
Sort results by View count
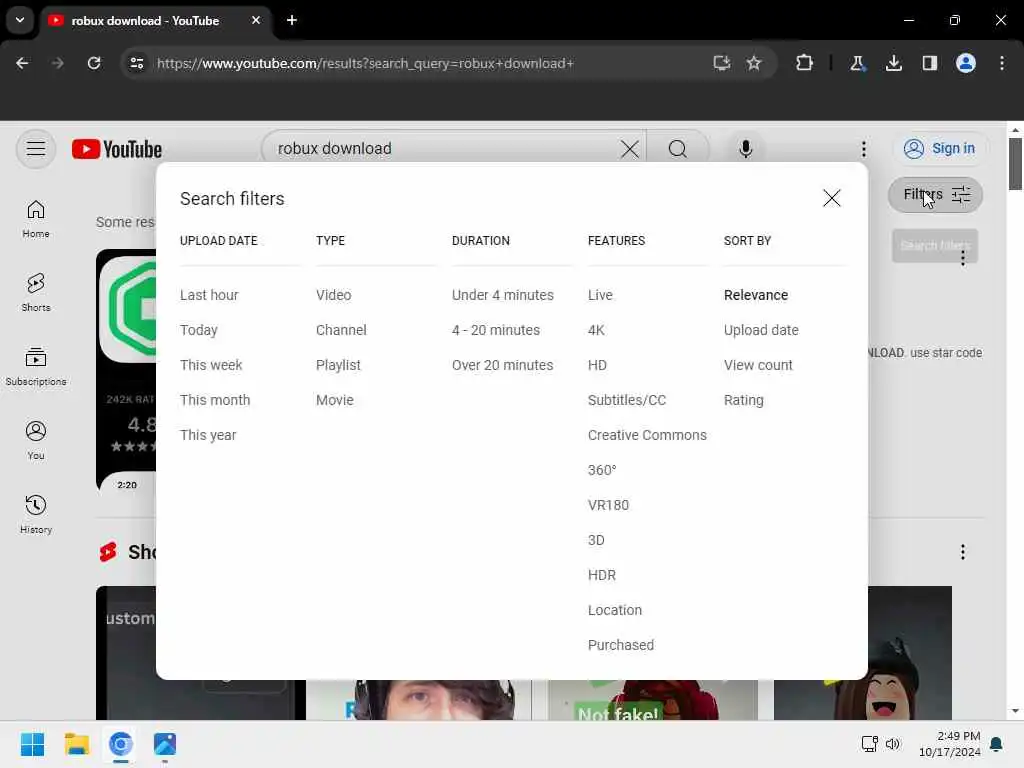[x=758, y=365]
